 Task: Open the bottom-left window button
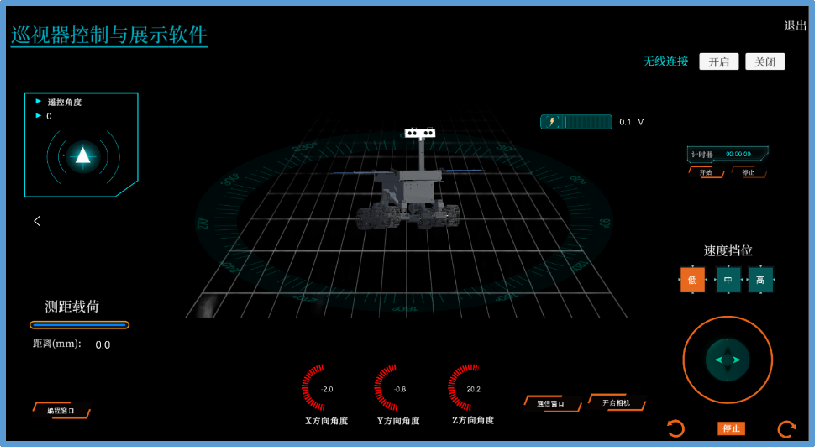pos(60,410)
